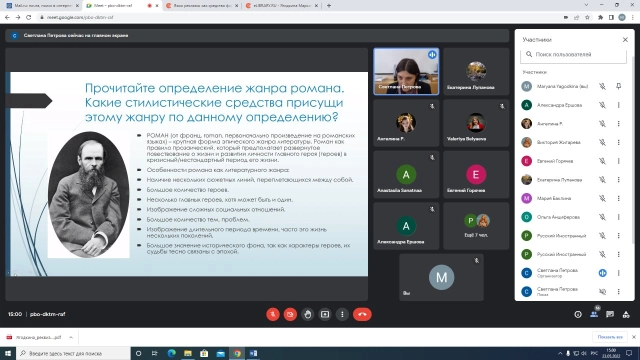The image size is (640, 360).
Task: Switch to the eLIBRARY browser tab
Action: (x=282, y=6)
